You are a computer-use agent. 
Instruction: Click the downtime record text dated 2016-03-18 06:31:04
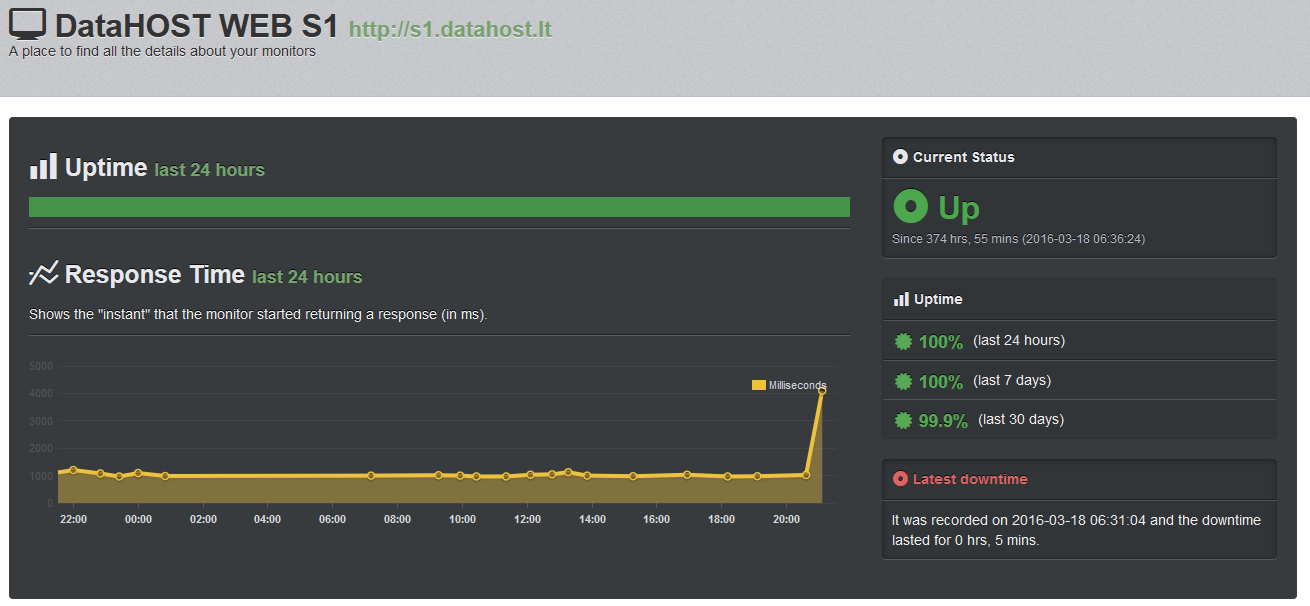coord(1076,530)
